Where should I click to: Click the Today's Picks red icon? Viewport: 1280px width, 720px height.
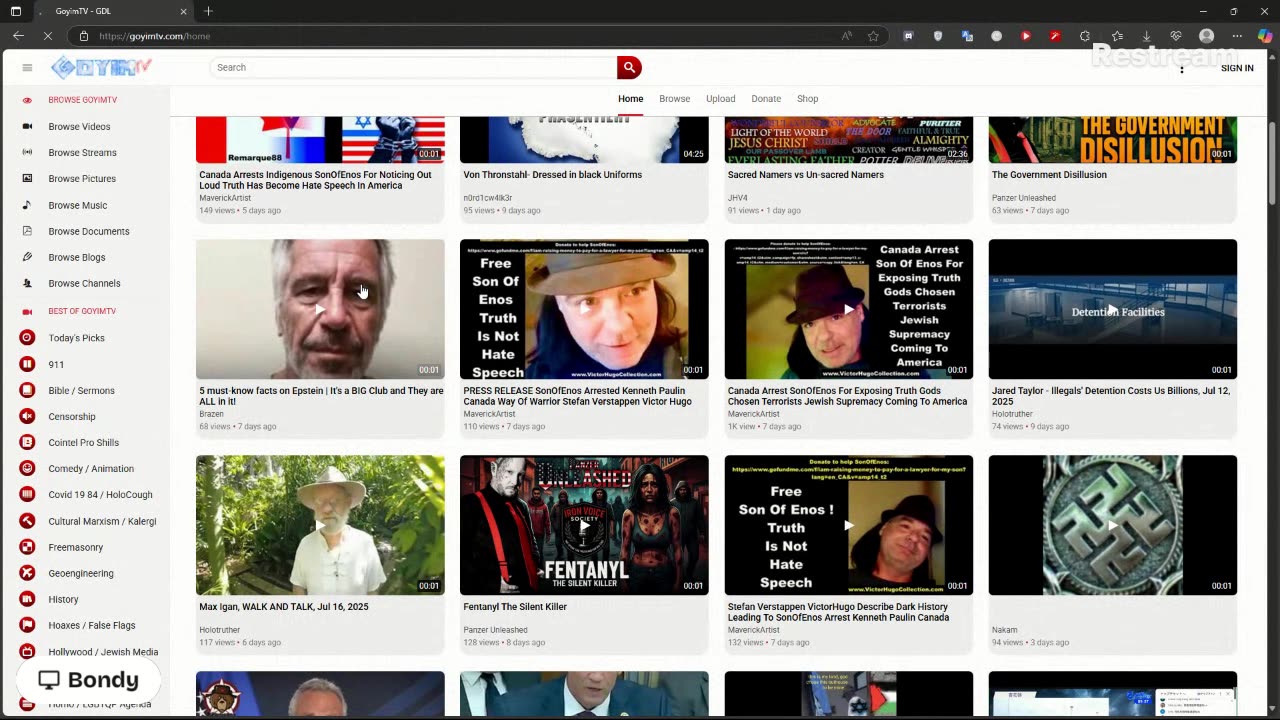click(27, 338)
